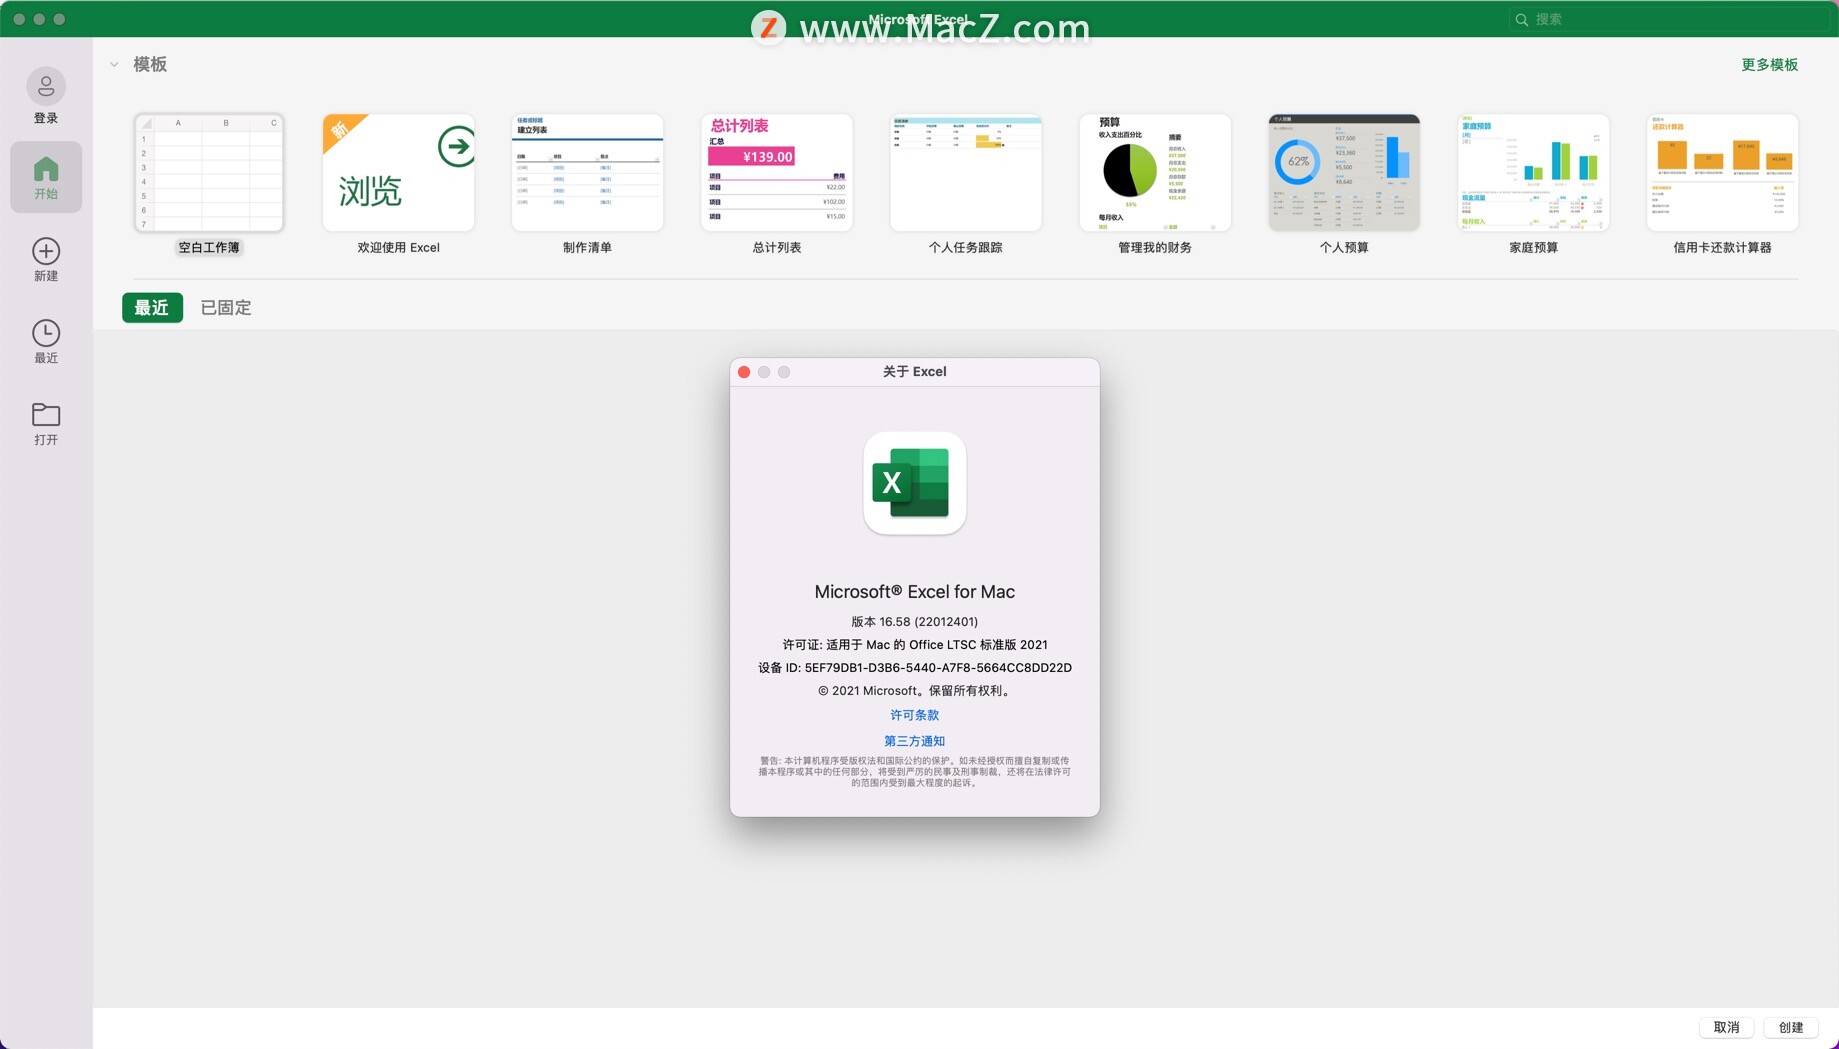Switch to the 已固定 pinned tab
Screen dimensions: 1839x1049
click(226, 308)
